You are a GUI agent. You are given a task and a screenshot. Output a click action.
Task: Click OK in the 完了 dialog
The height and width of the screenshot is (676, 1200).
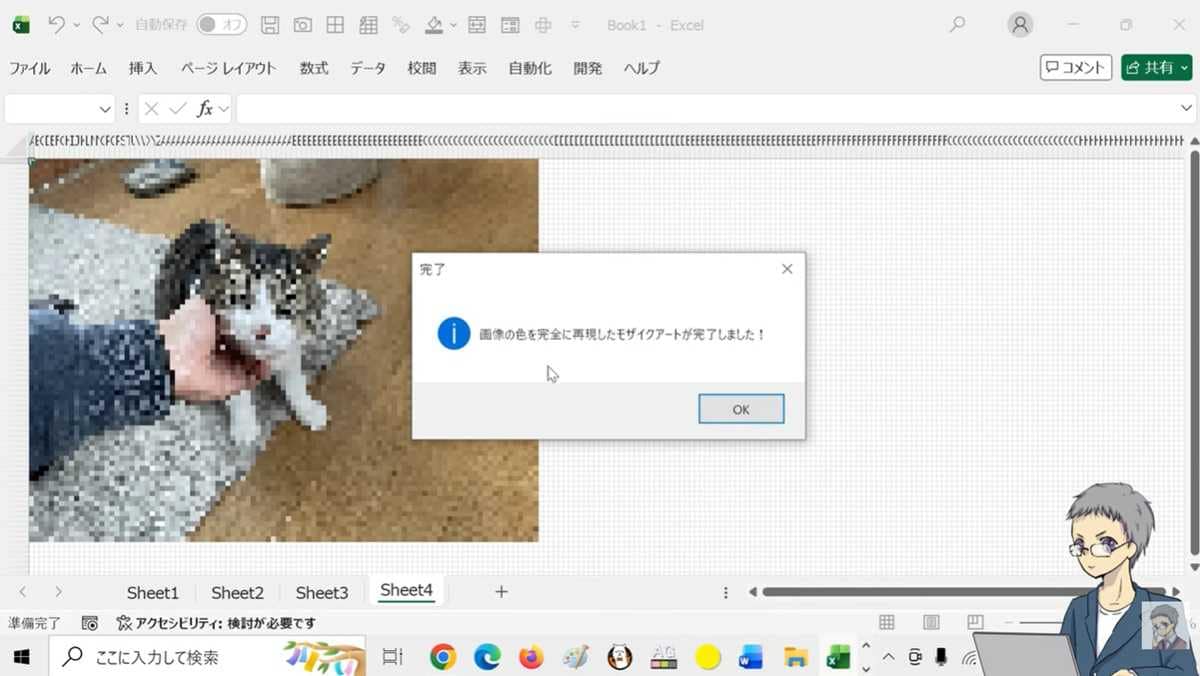tap(741, 409)
